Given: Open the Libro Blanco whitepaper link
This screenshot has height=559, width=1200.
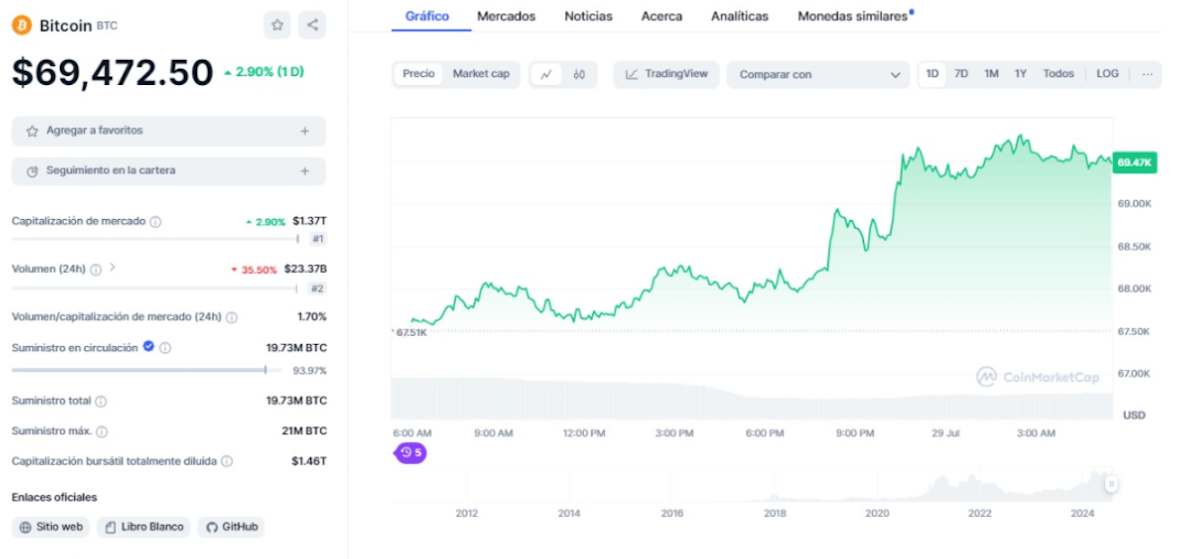Looking at the screenshot, I should [144, 527].
